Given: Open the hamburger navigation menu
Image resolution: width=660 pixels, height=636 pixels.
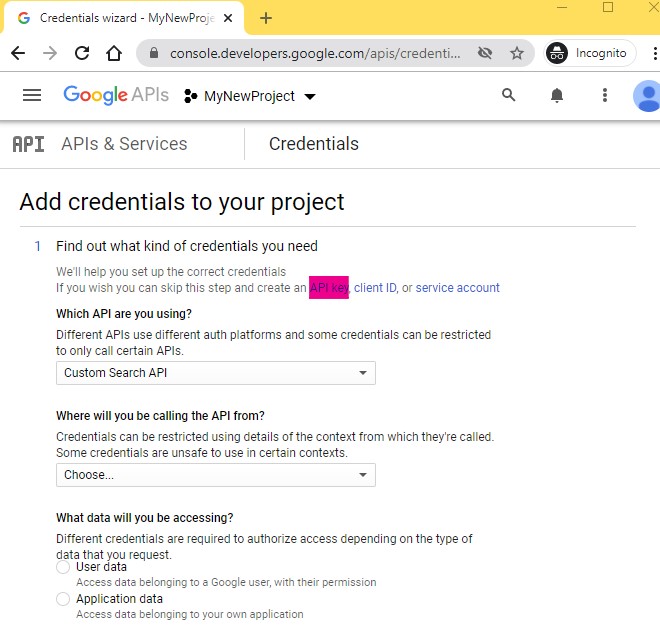Looking at the screenshot, I should point(32,95).
